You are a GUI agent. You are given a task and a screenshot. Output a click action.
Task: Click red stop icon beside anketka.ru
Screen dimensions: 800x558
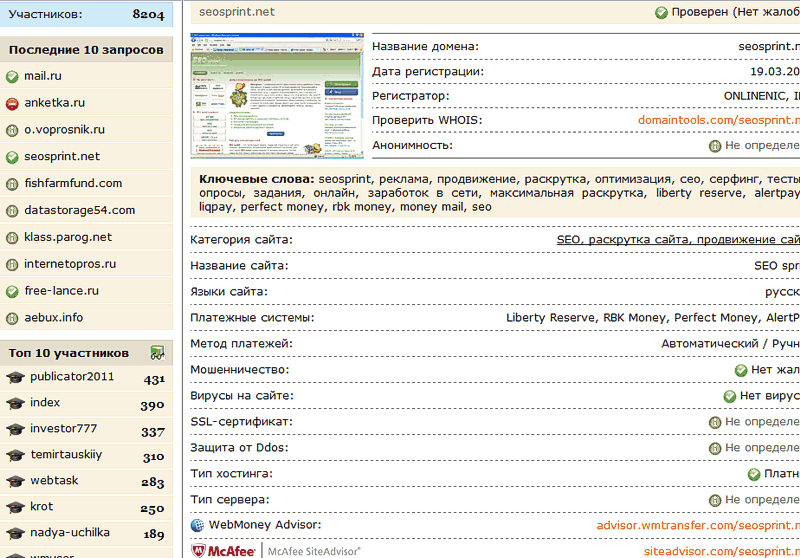pos(12,104)
